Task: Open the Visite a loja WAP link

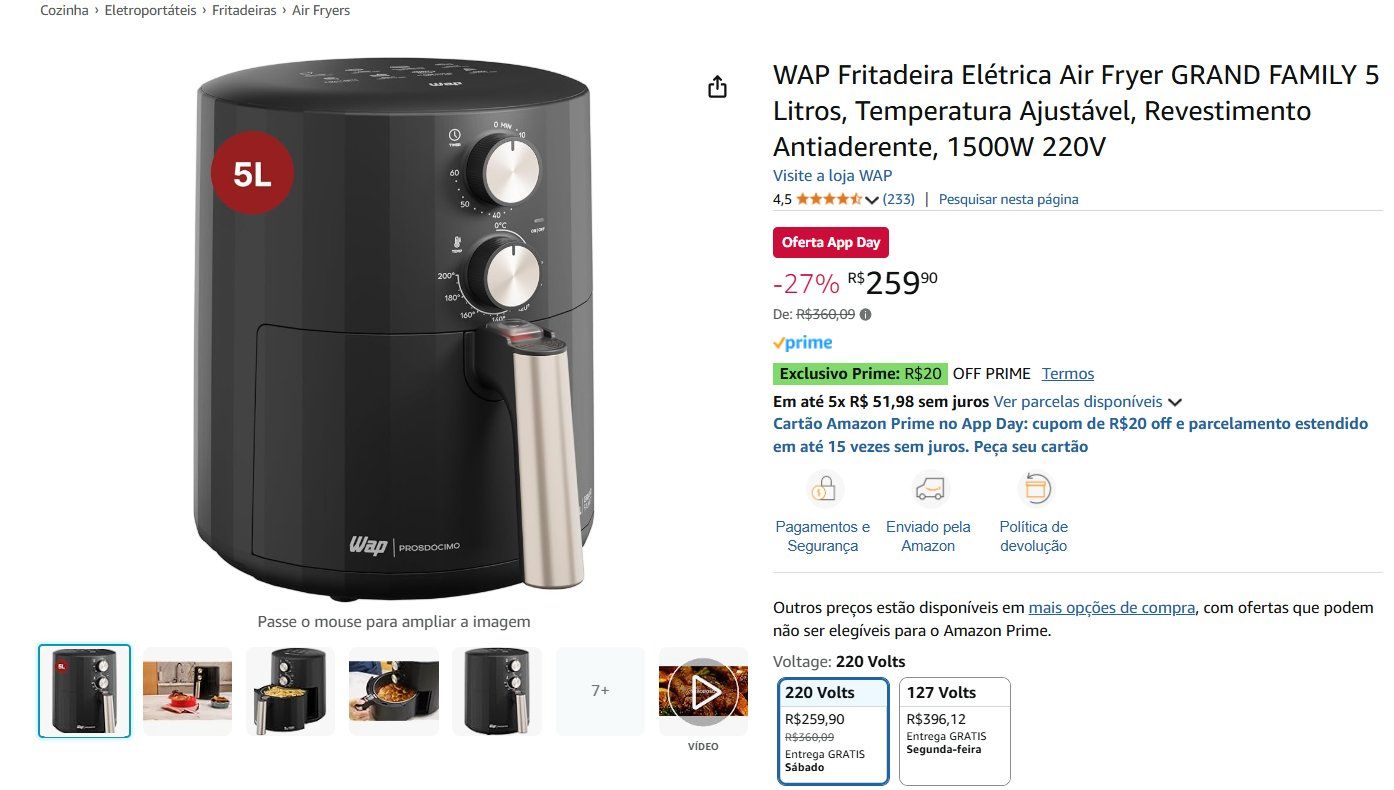Action: pos(833,175)
